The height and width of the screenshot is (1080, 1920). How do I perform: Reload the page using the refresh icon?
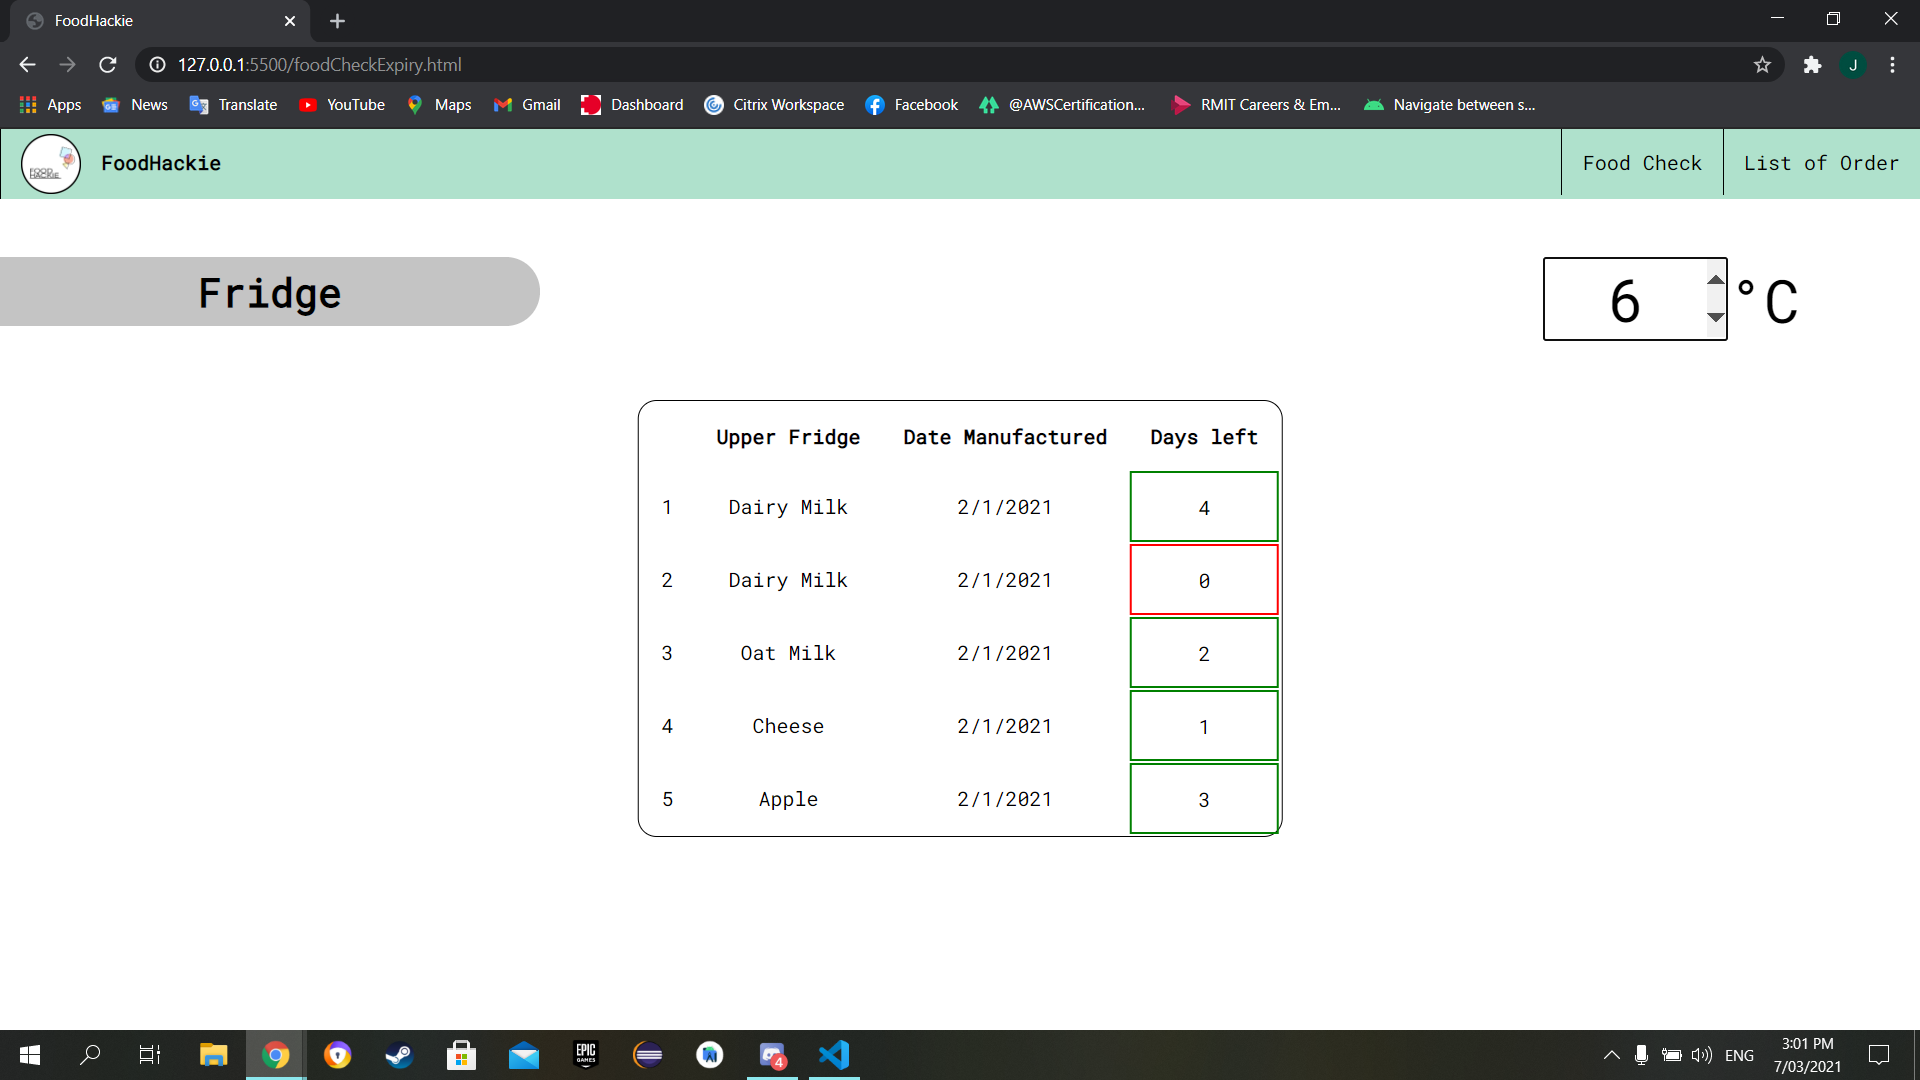(108, 65)
